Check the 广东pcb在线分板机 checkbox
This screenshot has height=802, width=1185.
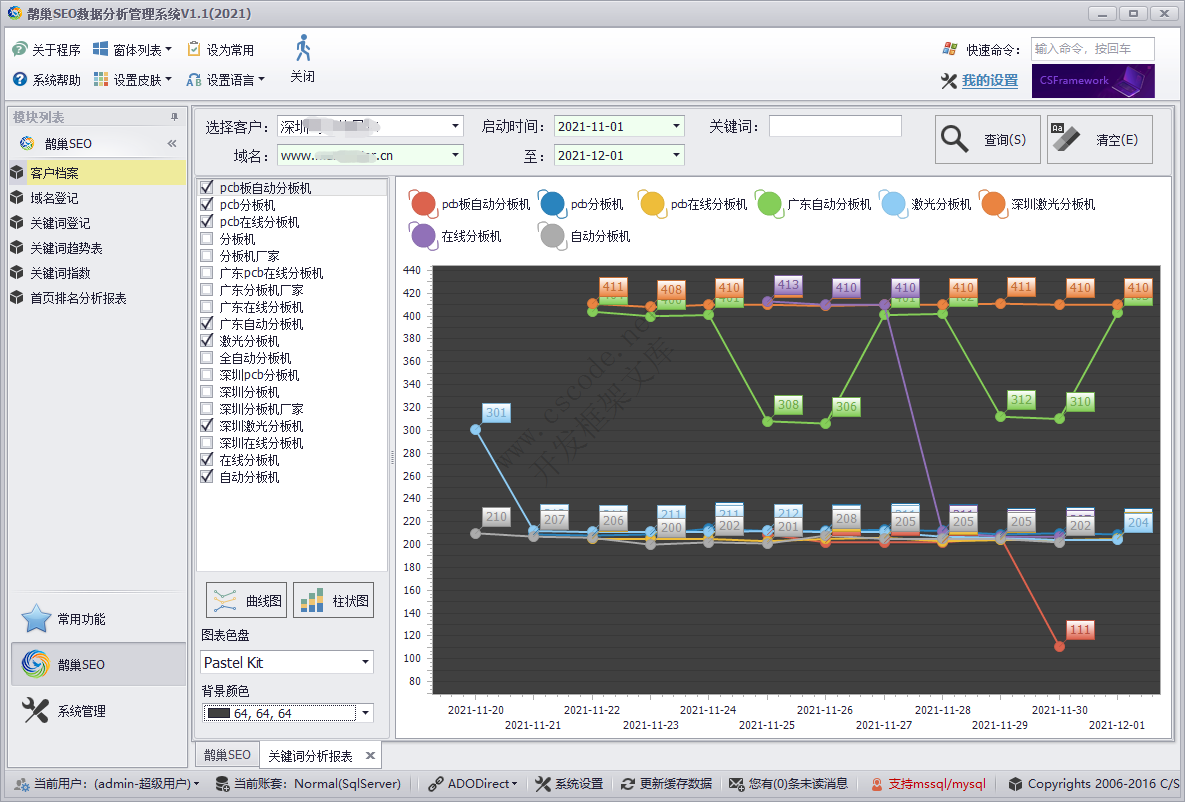[x=206, y=273]
